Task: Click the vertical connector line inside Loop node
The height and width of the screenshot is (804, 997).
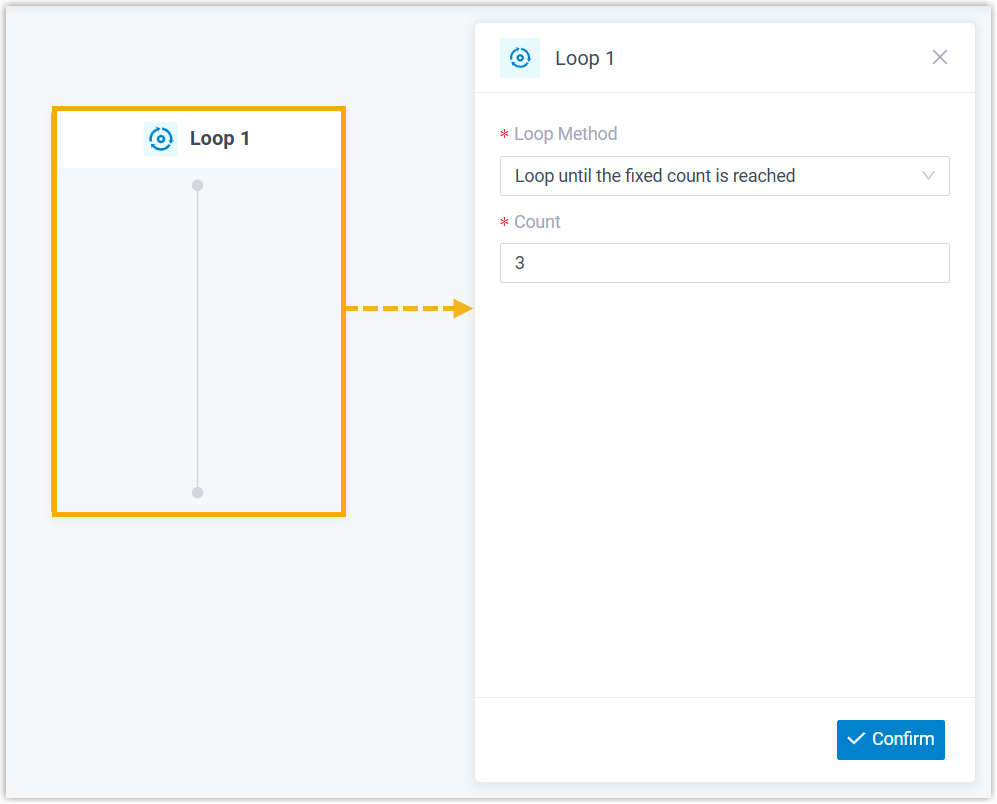Action: pyautogui.click(x=197, y=340)
